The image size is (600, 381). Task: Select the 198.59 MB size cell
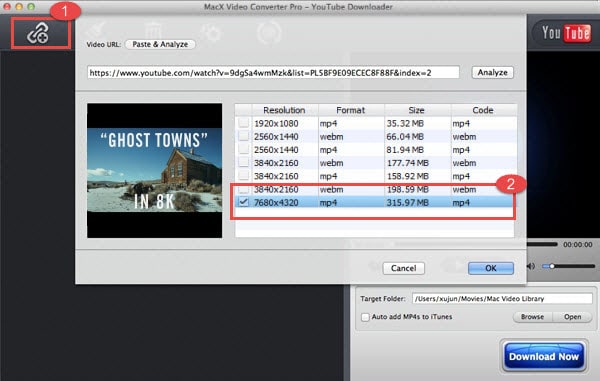point(407,189)
